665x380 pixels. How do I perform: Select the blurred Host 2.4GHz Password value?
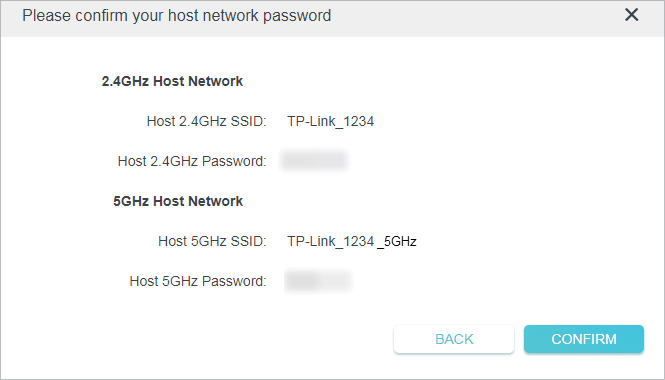pos(314,161)
